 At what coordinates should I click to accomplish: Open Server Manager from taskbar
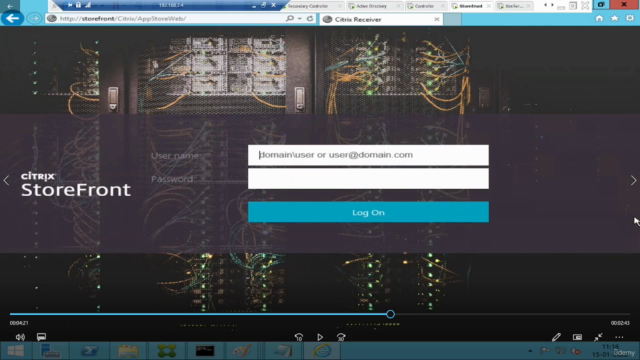pyautogui.click(x=51, y=351)
